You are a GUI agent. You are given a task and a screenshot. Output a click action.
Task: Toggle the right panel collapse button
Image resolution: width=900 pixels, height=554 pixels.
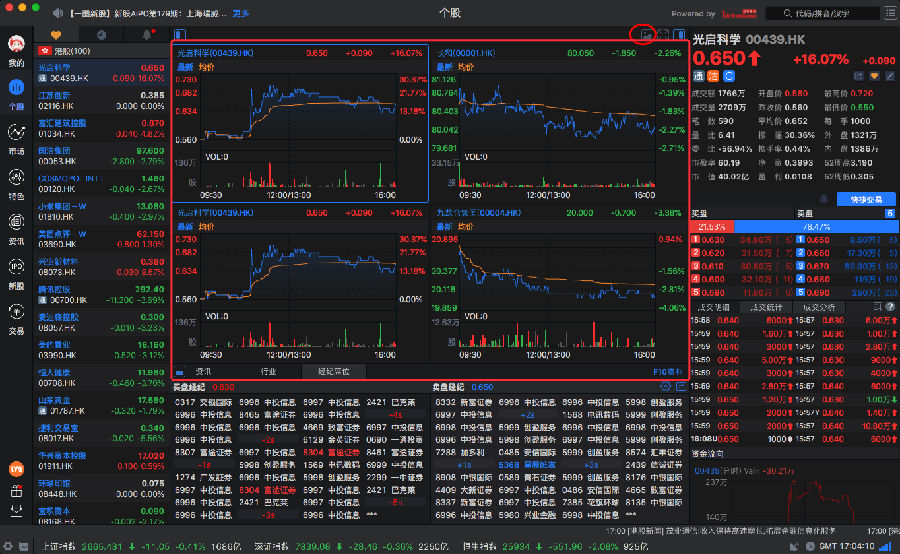coord(679,34)
